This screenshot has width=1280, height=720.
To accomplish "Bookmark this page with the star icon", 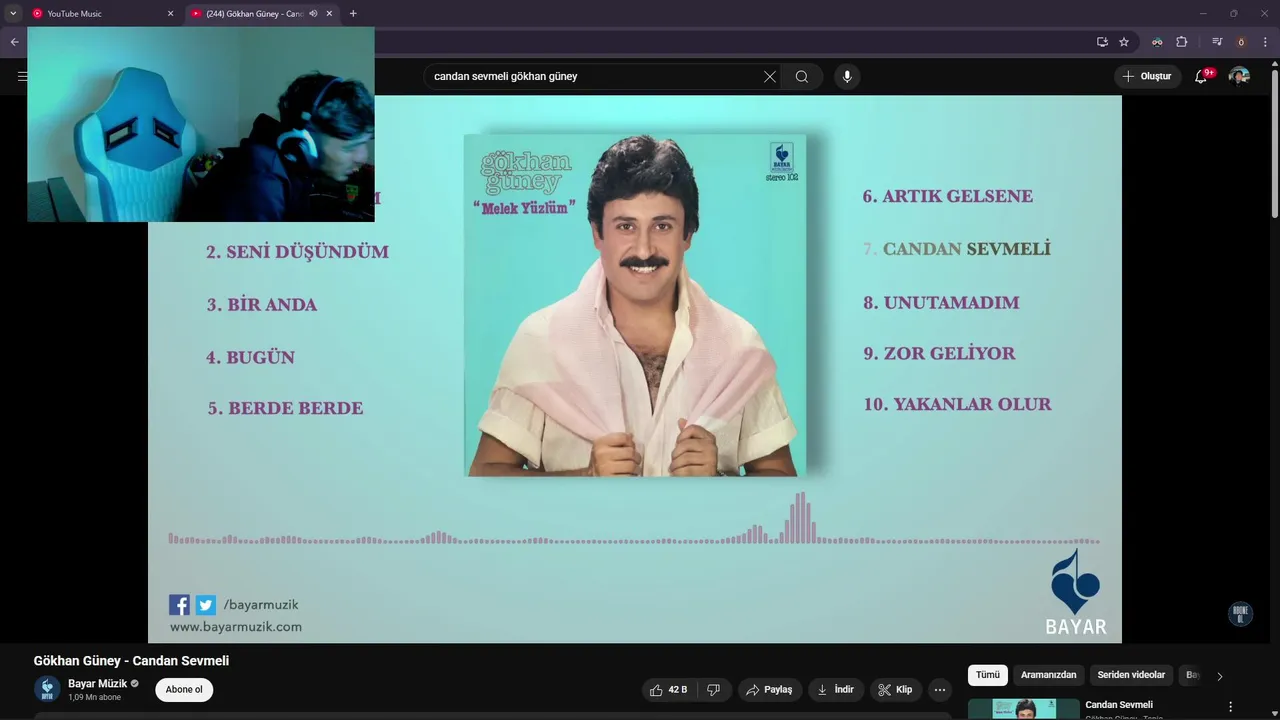I will [x=1124, y=42].
